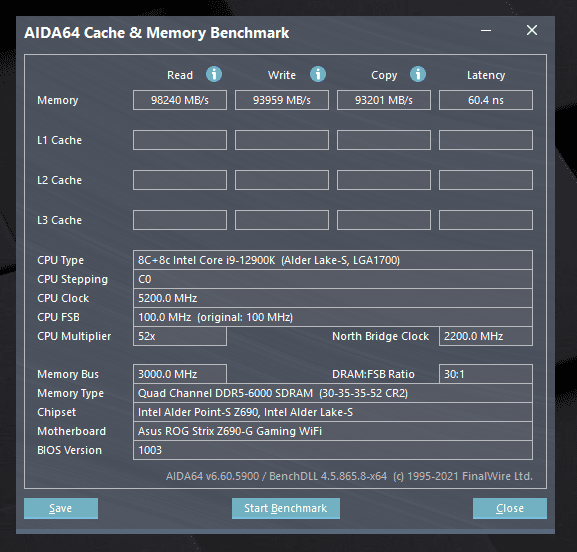The image size is (577, 552).
Task: Click the empty L1 Cache Write field
Action: 282,140
